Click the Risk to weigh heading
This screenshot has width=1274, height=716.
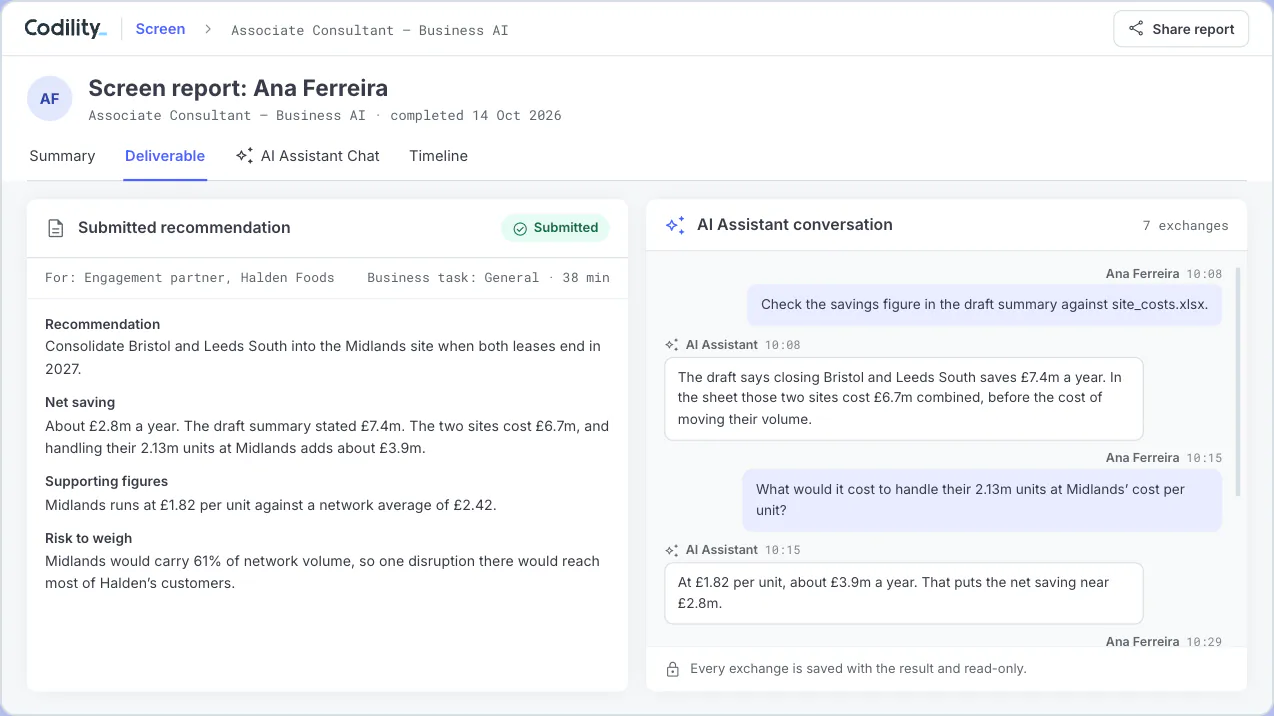[x=88, y=538]
